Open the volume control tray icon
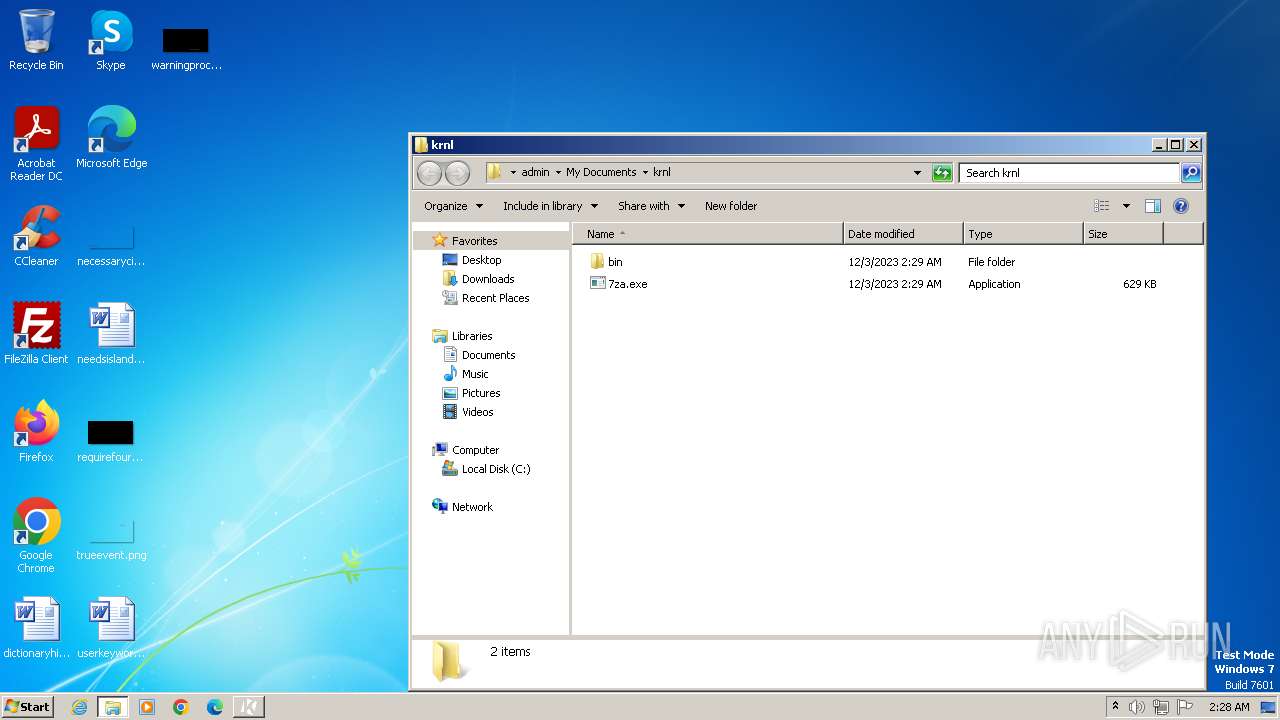 [x=1137, y=707]
